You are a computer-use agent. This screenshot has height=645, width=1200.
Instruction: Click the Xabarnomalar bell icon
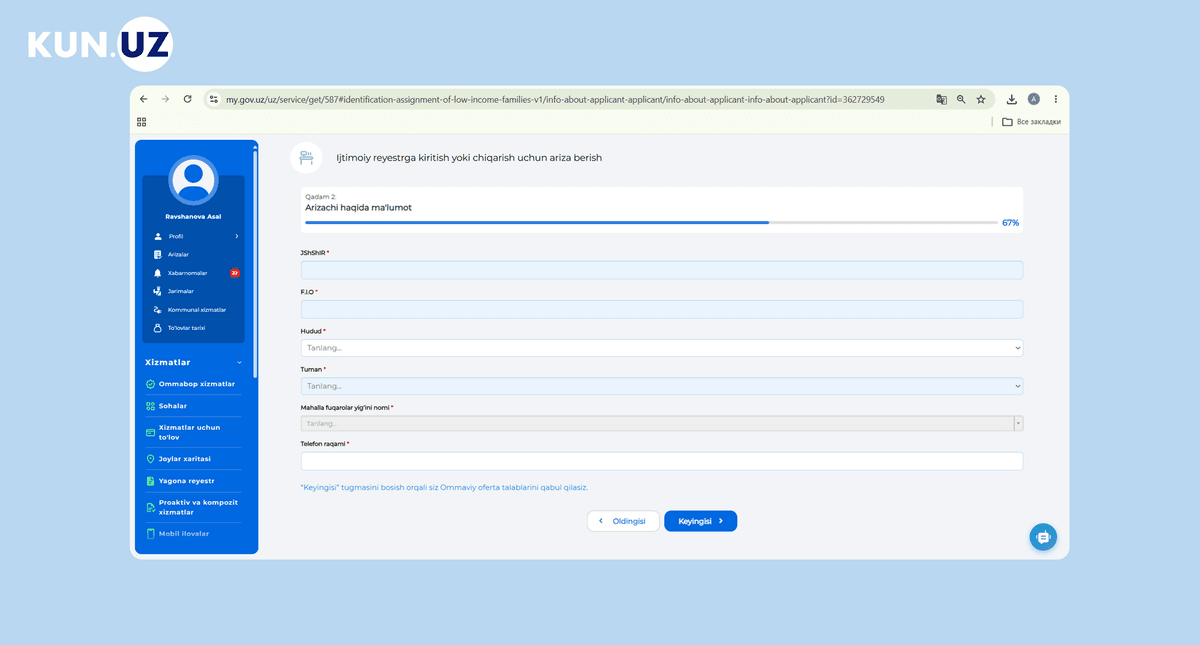tap(157, 272)
